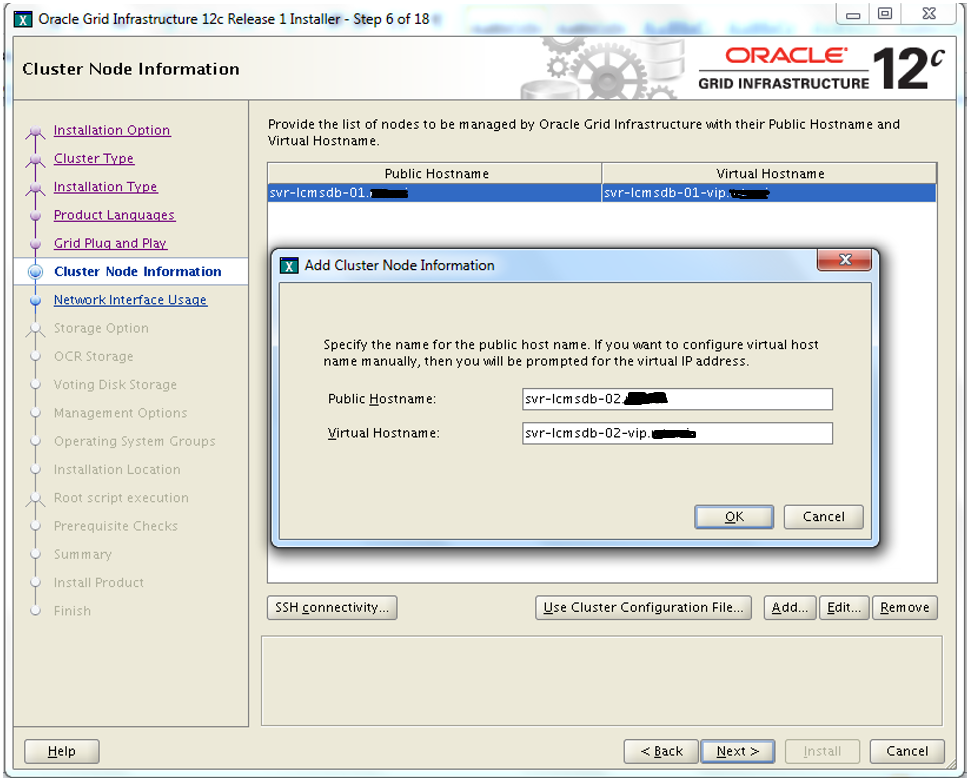Image resolution: width=967 pixels, height=778 pixels.
Task: Click the Public Hostname column header
Action: [x=435, y=173]
